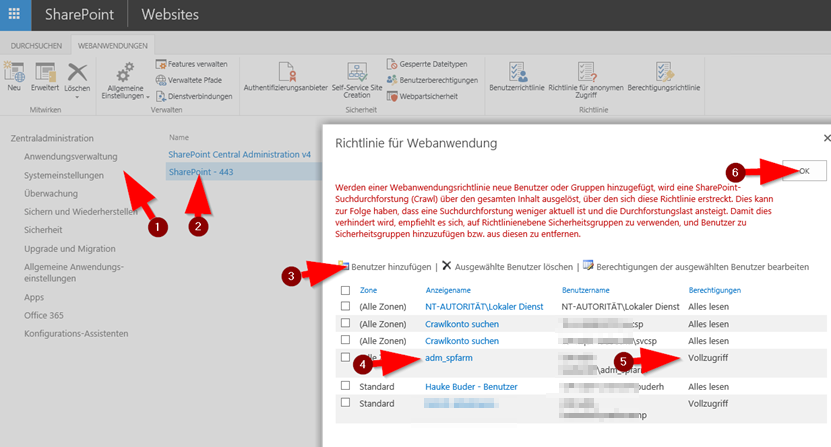Open Benutzerrichtlinie icon

(517, 72)
